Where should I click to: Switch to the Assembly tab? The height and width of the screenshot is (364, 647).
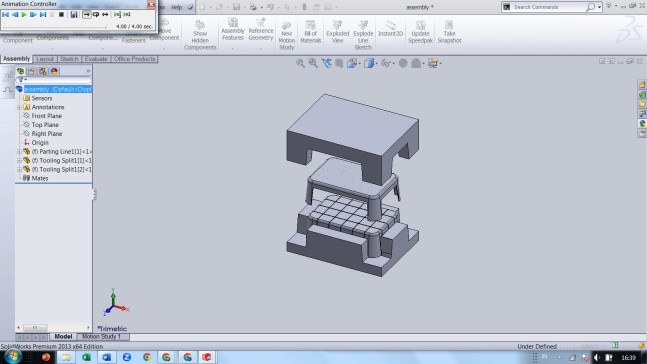coord(17,59)
